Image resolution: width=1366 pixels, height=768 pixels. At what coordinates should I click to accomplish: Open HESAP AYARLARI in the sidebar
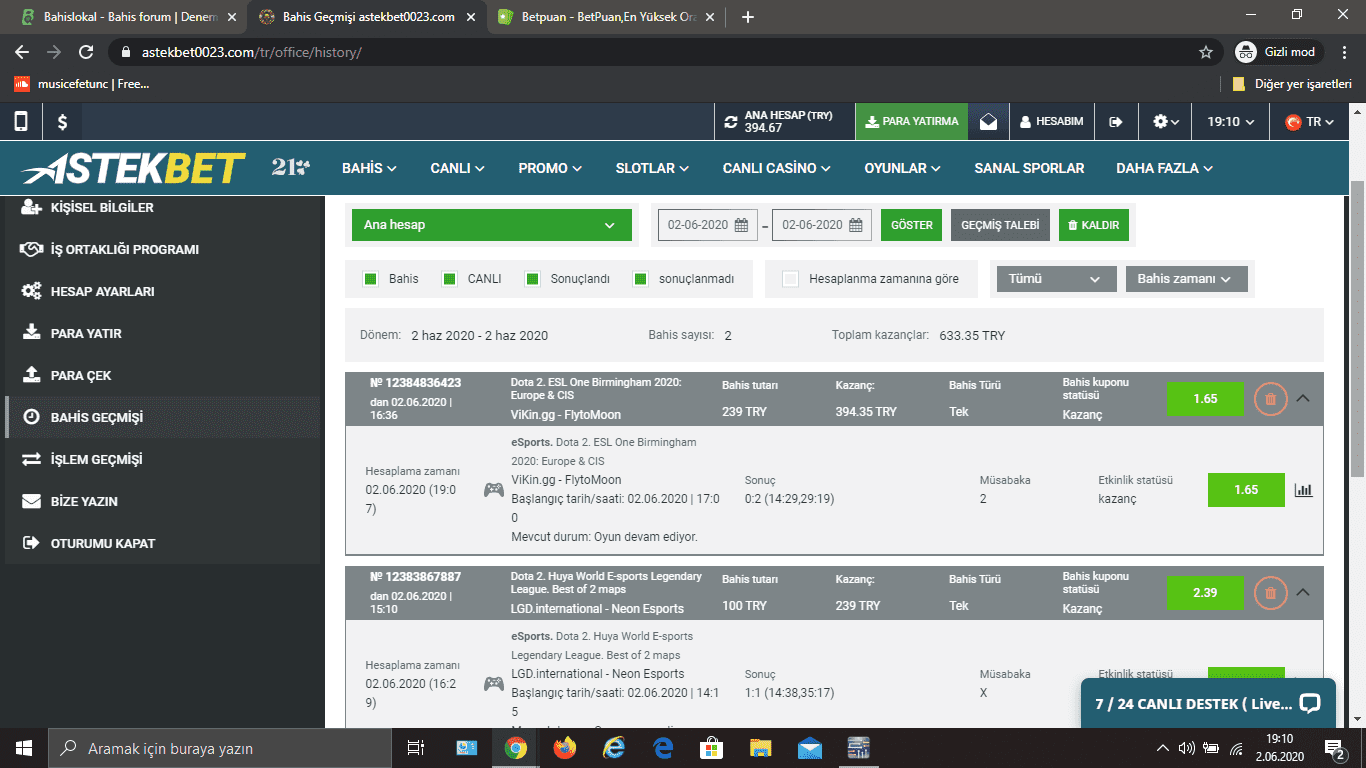pos(102,291)
